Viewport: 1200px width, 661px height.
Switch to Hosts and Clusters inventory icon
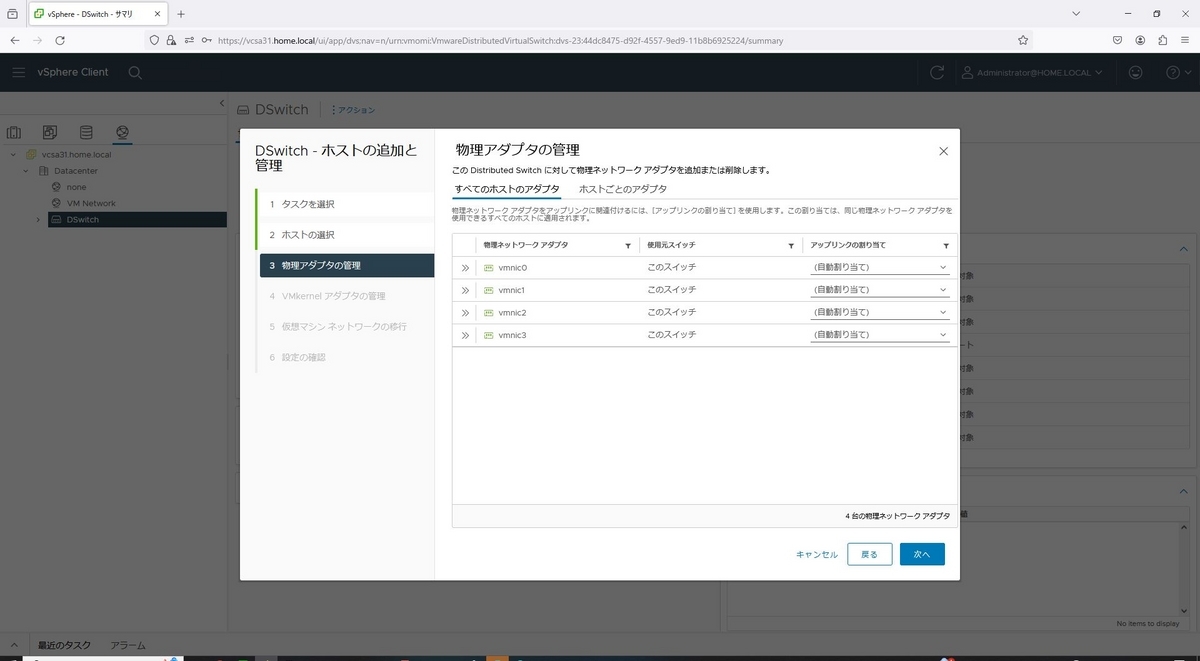click(14, 132)
